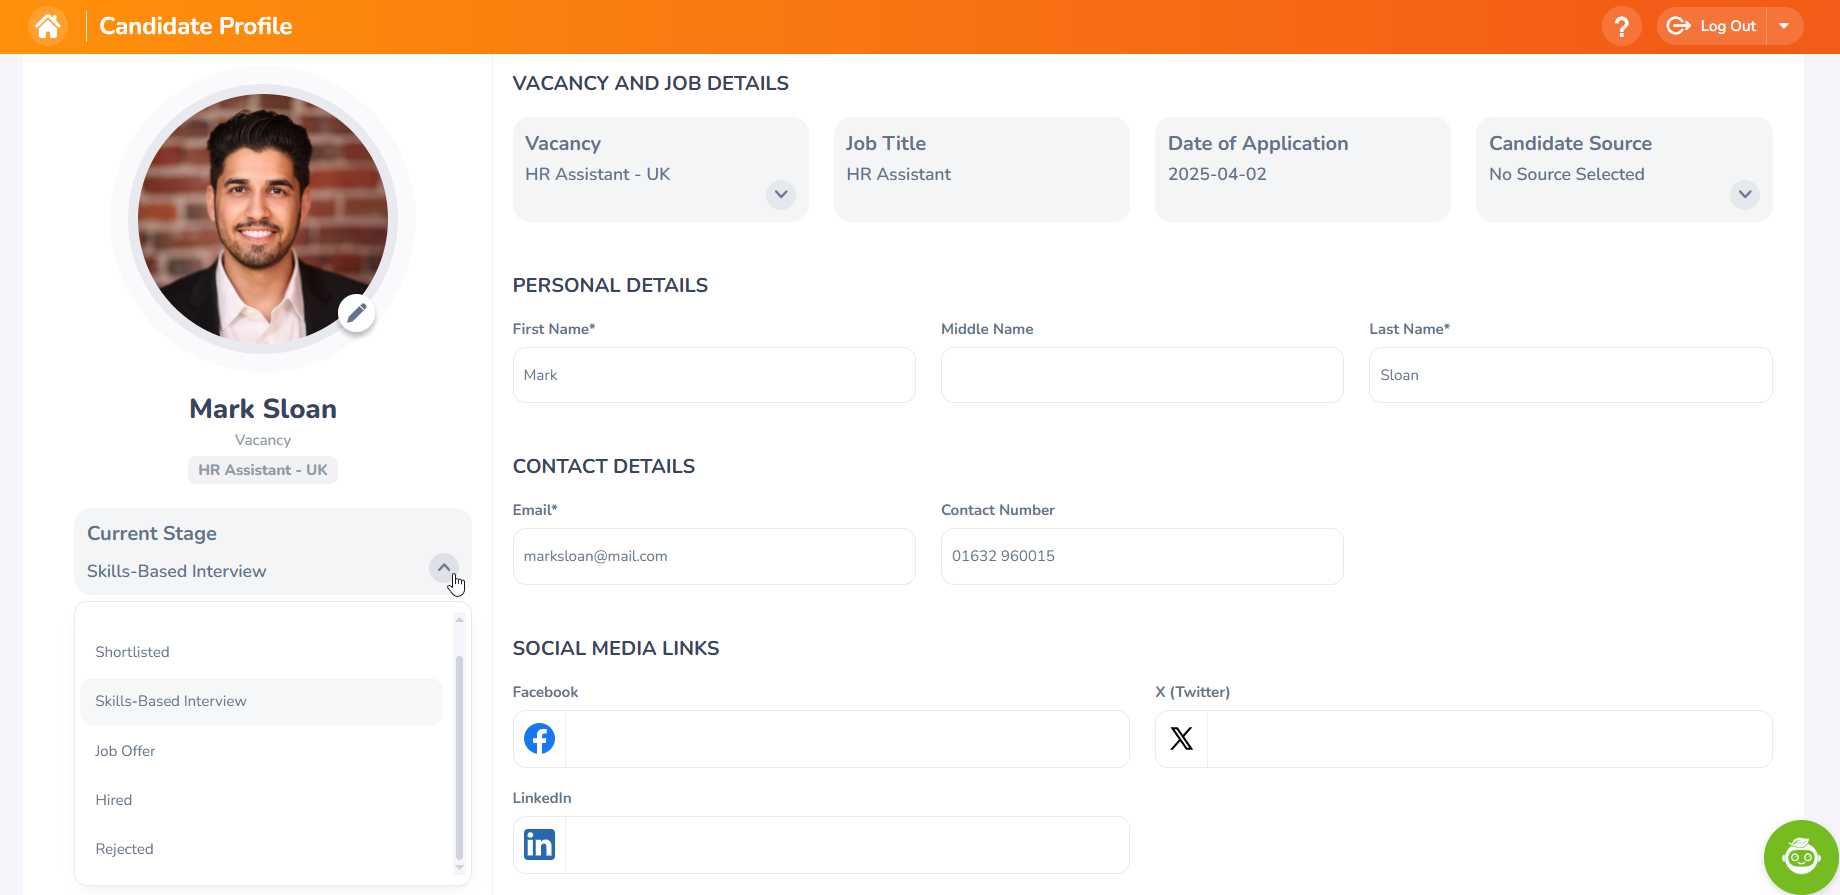Open arrow menu beside Log Out
The width and height of the screenshot is (1840, 895).
[1784, 26]
